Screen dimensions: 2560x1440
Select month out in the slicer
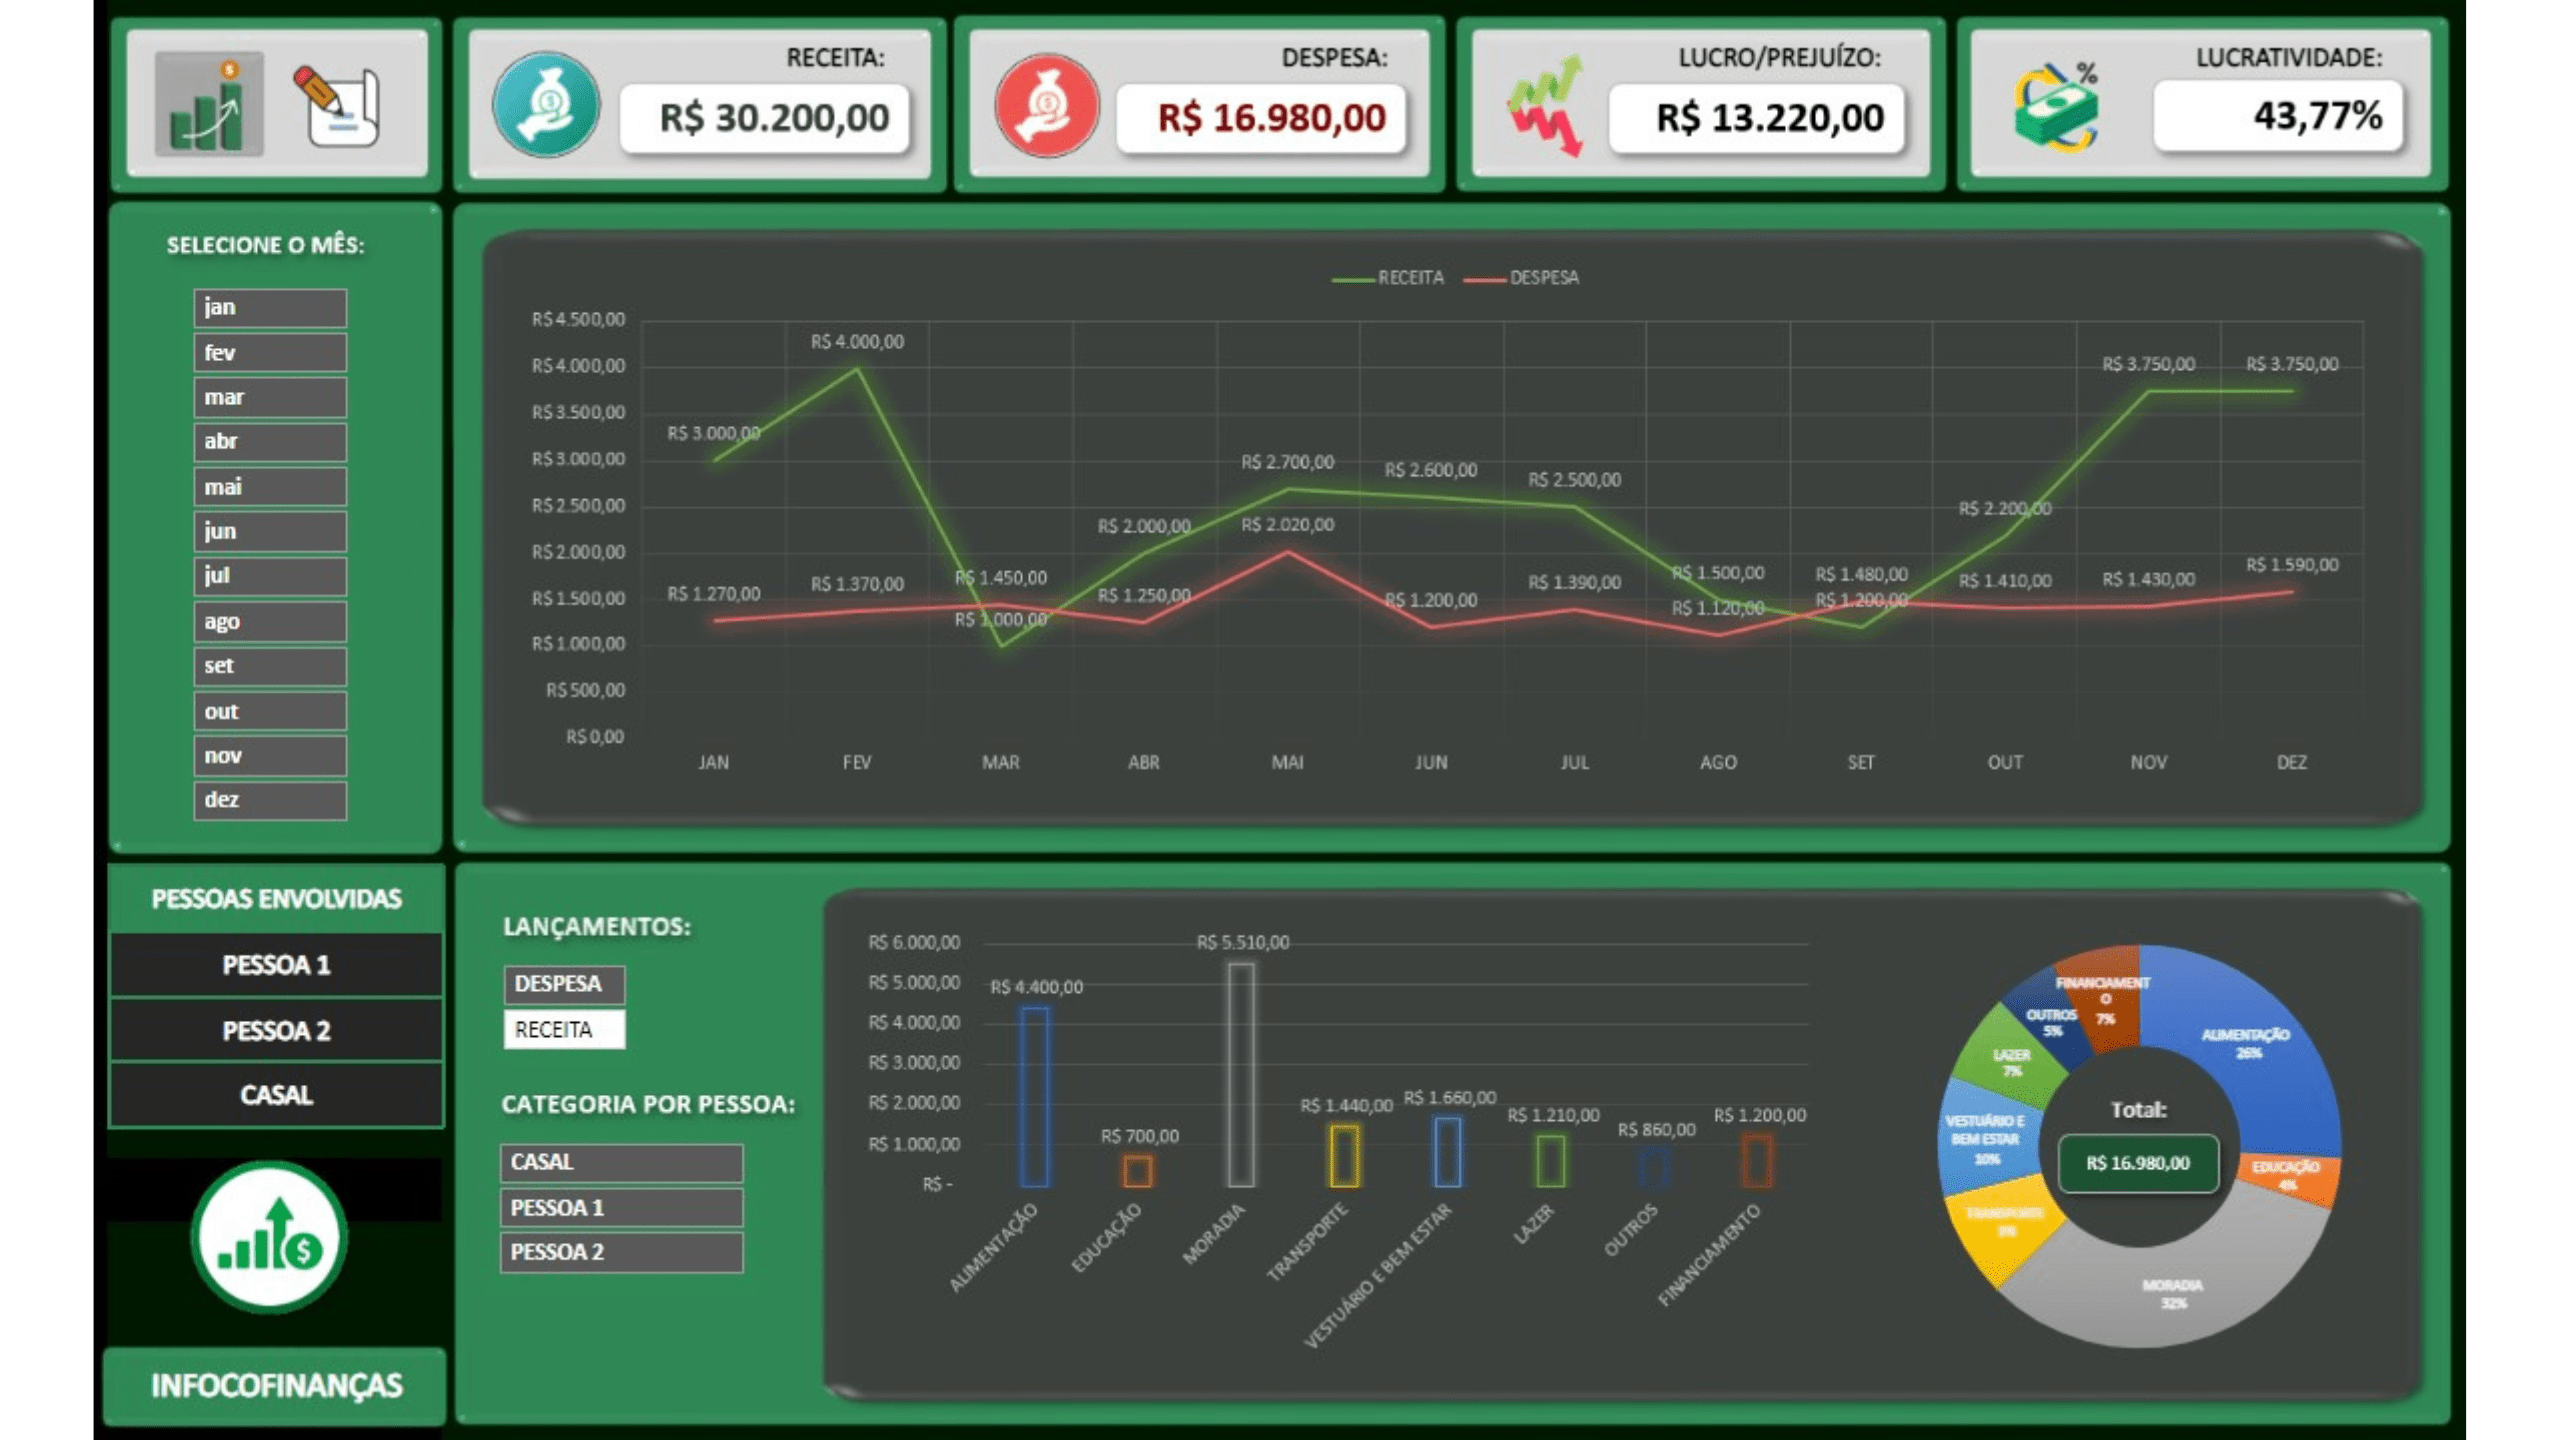pyautogui.click(x=270, y=712)
